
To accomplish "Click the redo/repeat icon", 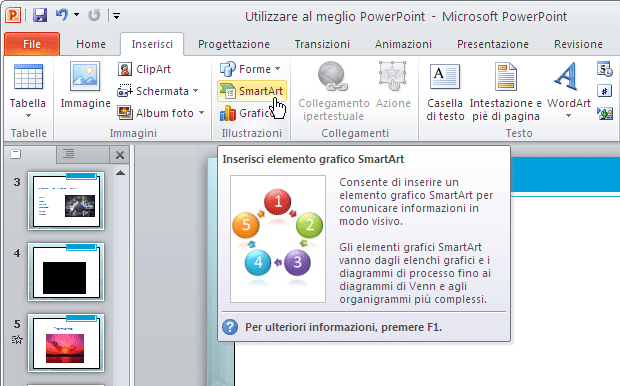I will coord(94,15).
